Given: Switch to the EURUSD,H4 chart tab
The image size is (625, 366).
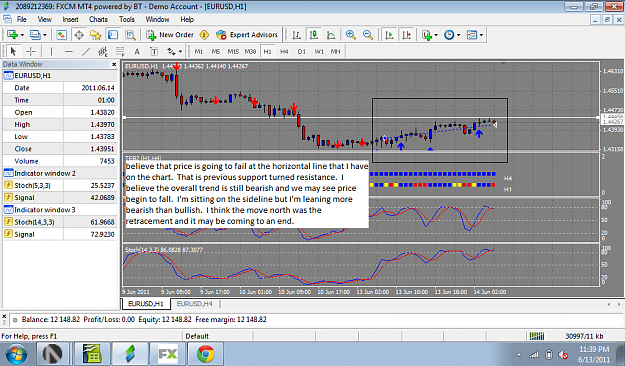Looking at the screenshot, I should (x=195, y=304).
